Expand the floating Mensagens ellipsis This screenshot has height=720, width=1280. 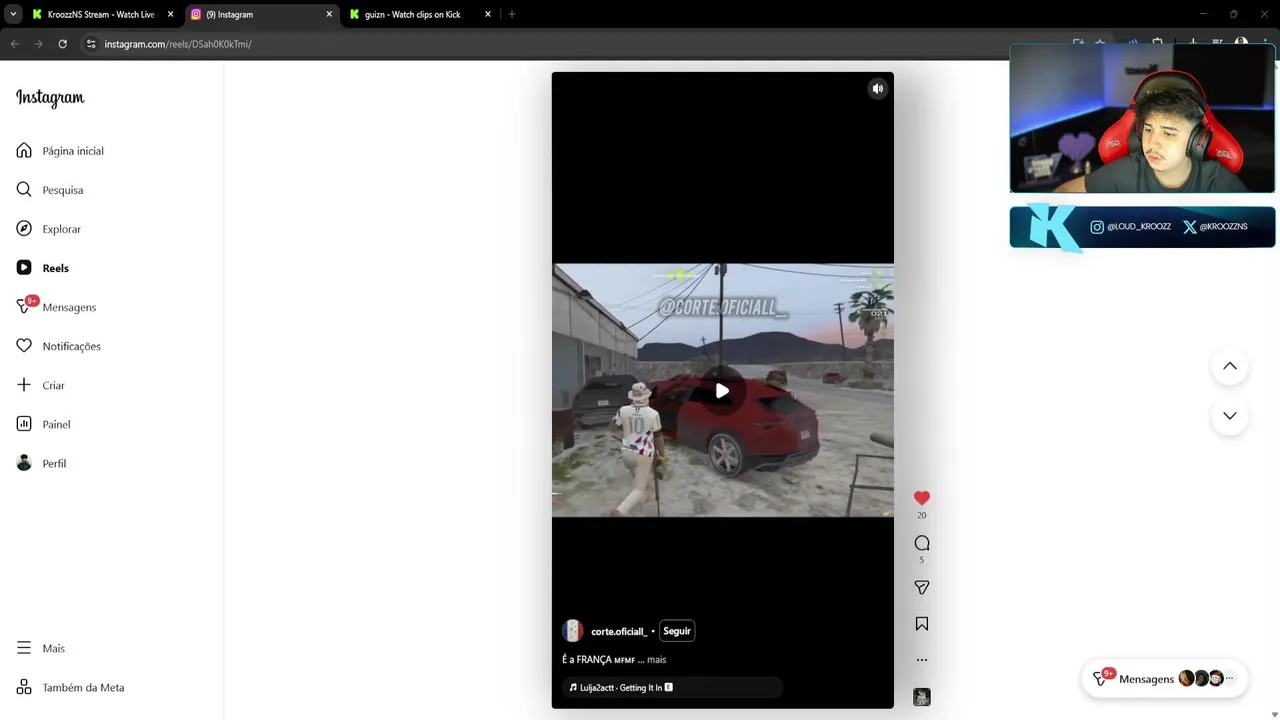pyautogui.click(x=1230, y=679)
